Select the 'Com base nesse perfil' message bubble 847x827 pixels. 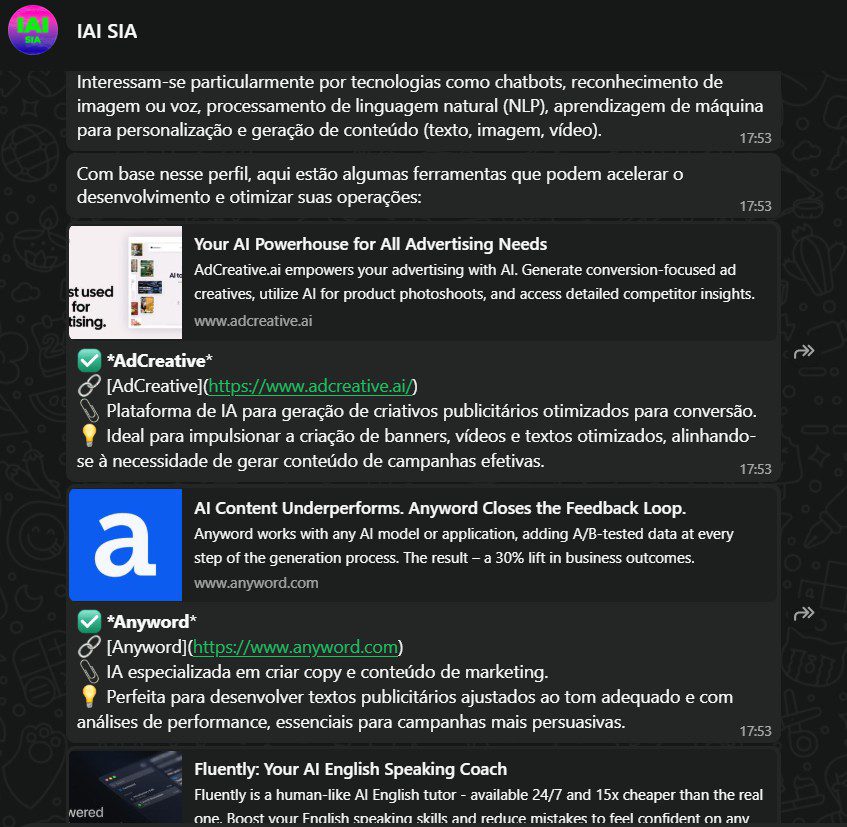424,187
